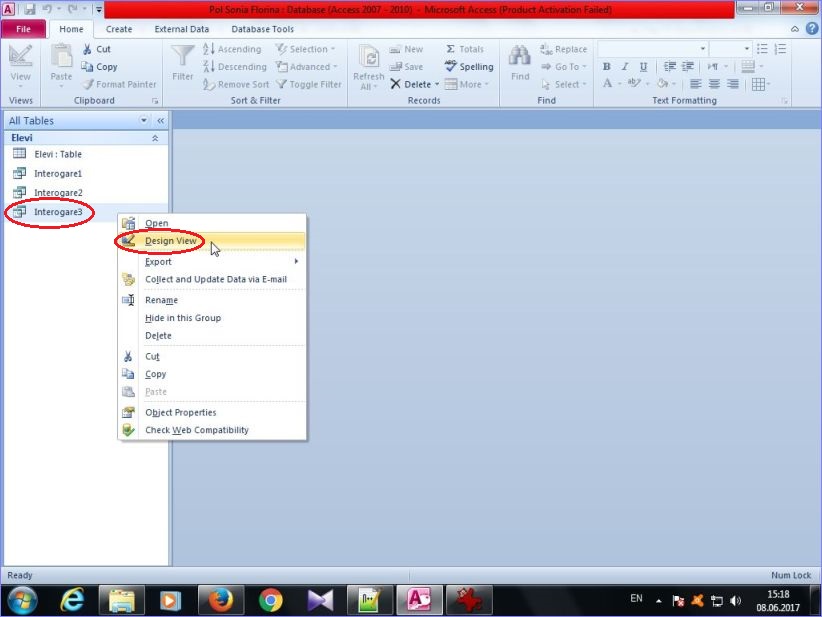Click the Copy icon in the Clipboard group
This screenshot has width=822, height=617.
[87, 67]
